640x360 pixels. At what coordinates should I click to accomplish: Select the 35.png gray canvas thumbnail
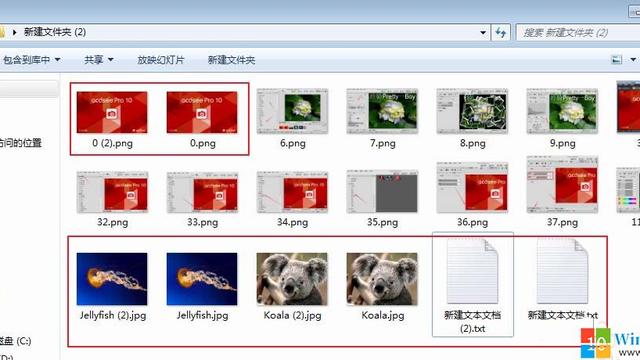pos(382,192)
